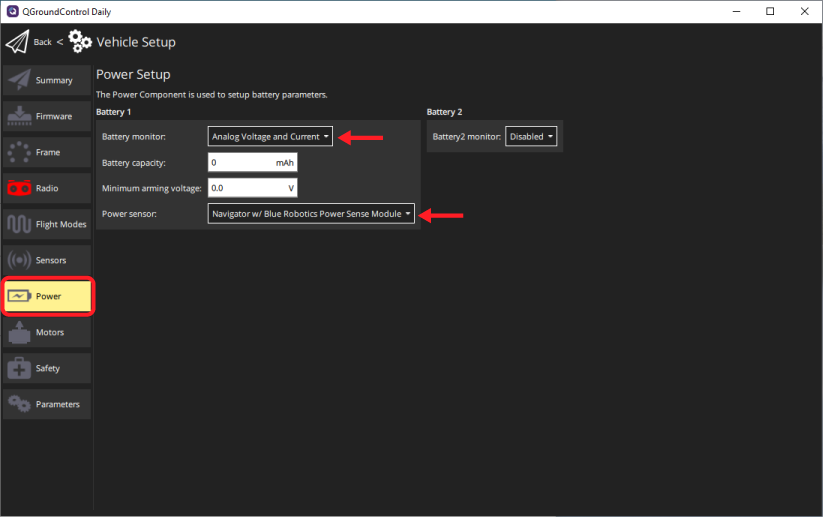Click the Battery capacity input field

tap(242, 162)
